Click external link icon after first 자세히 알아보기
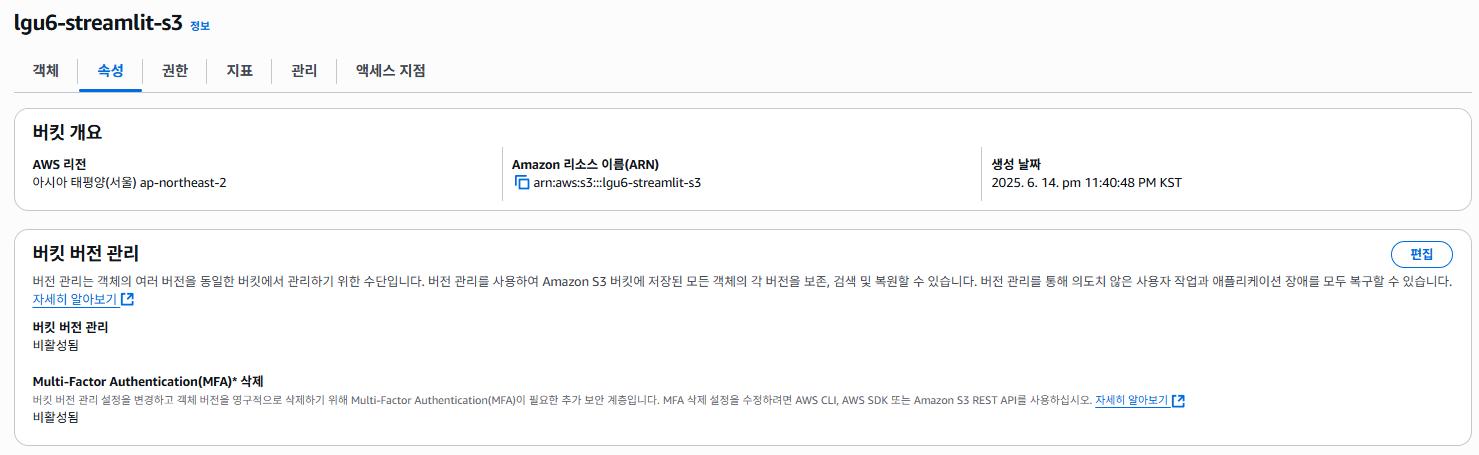The image size is (1479, 455). 127,299
